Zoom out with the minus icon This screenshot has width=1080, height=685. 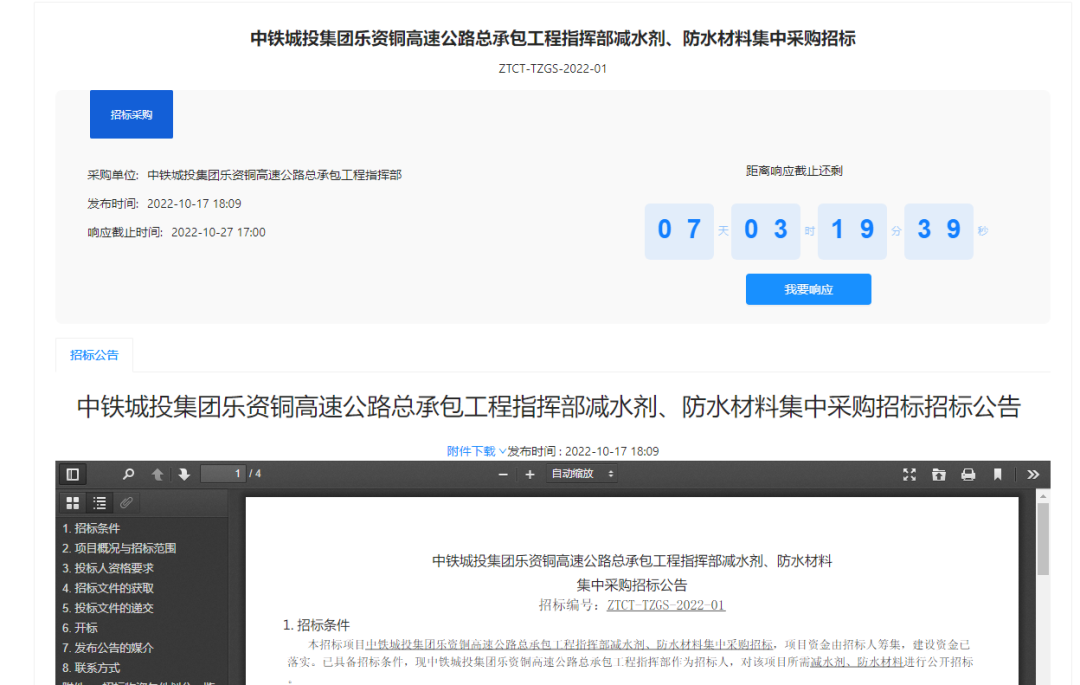503,474
